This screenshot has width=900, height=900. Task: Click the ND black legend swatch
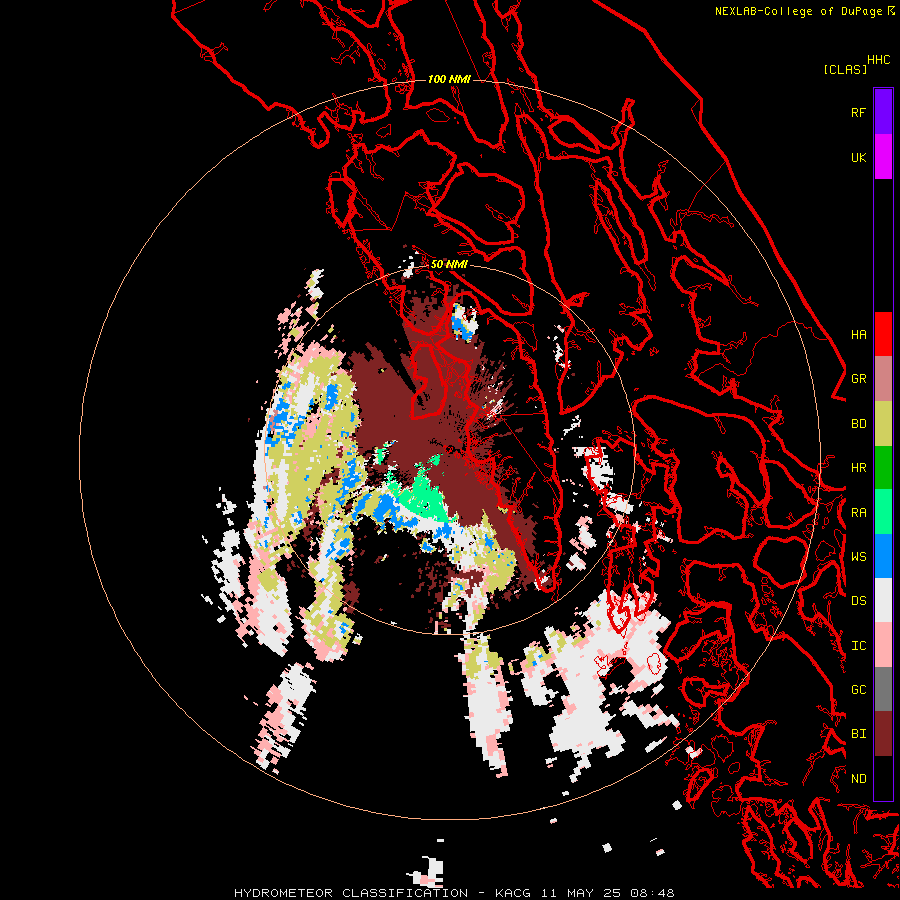(883, 778)
